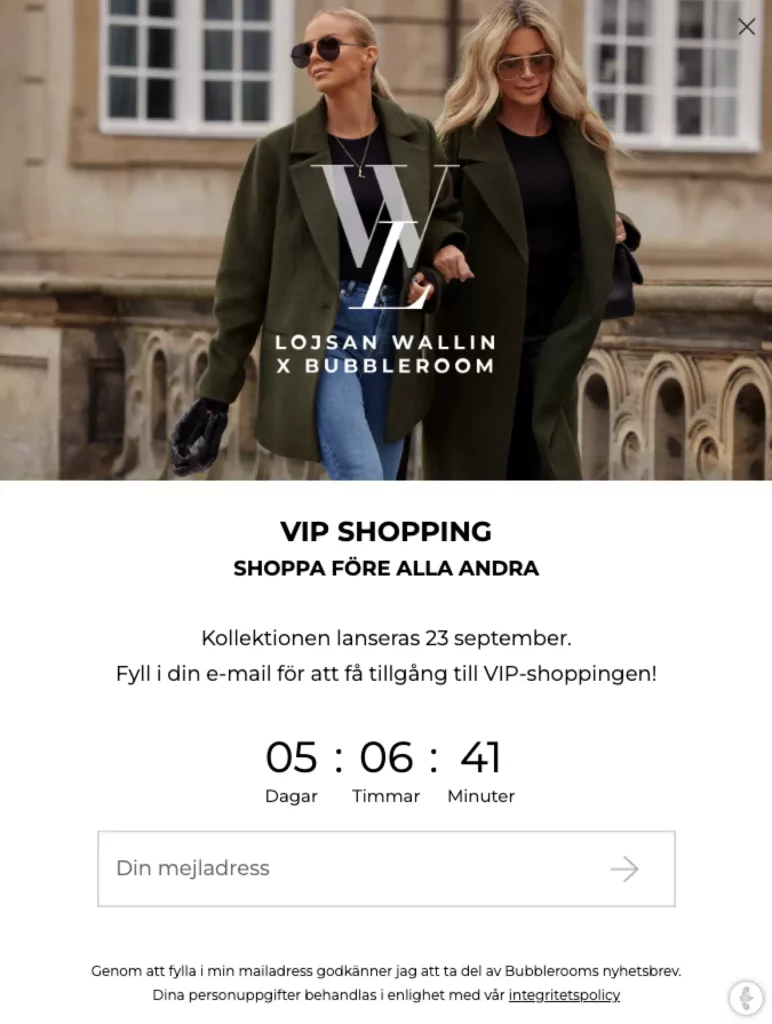Click the countdown hours value 06
The image size is (772, 1024).
[386, 758]
